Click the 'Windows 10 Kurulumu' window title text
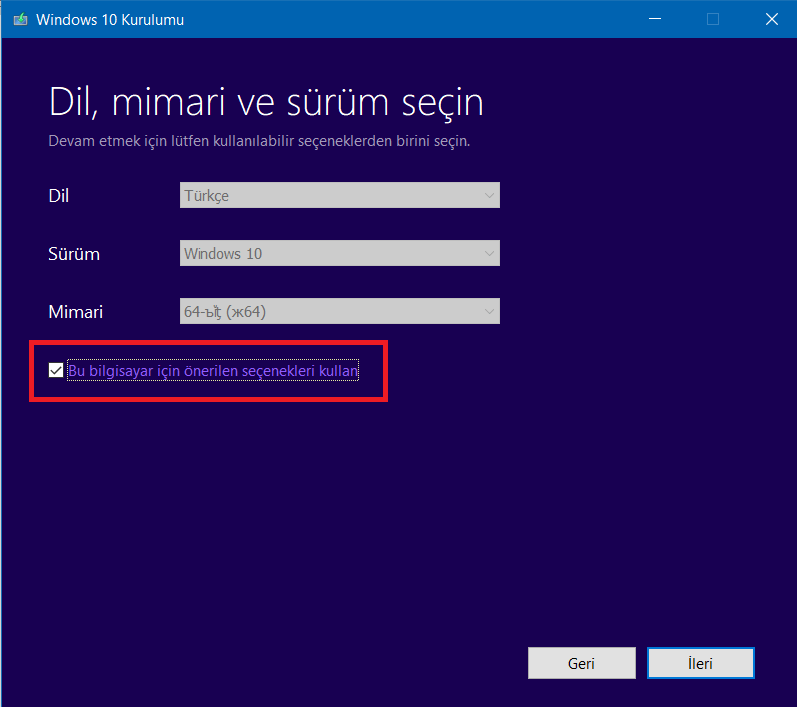 pos(110,20)
